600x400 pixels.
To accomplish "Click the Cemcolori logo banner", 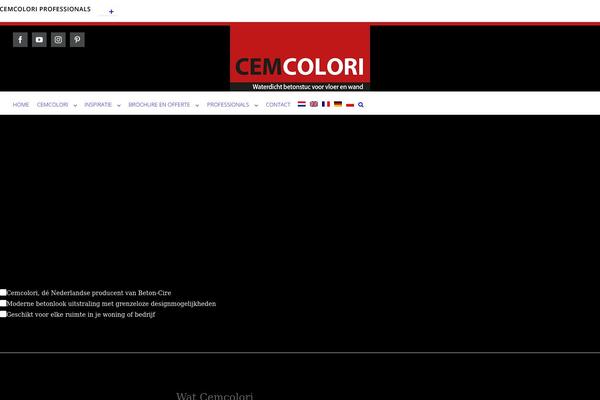I will coord(300,57).
